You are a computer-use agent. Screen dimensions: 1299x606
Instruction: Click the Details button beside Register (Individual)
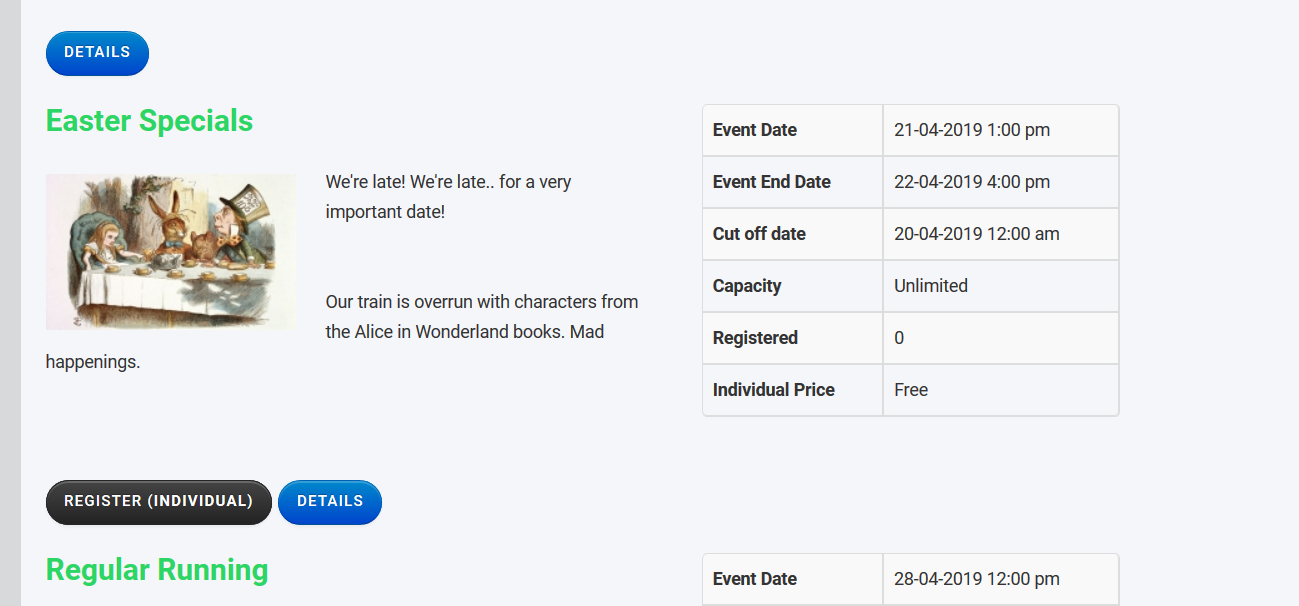click(x=329, y=502)
